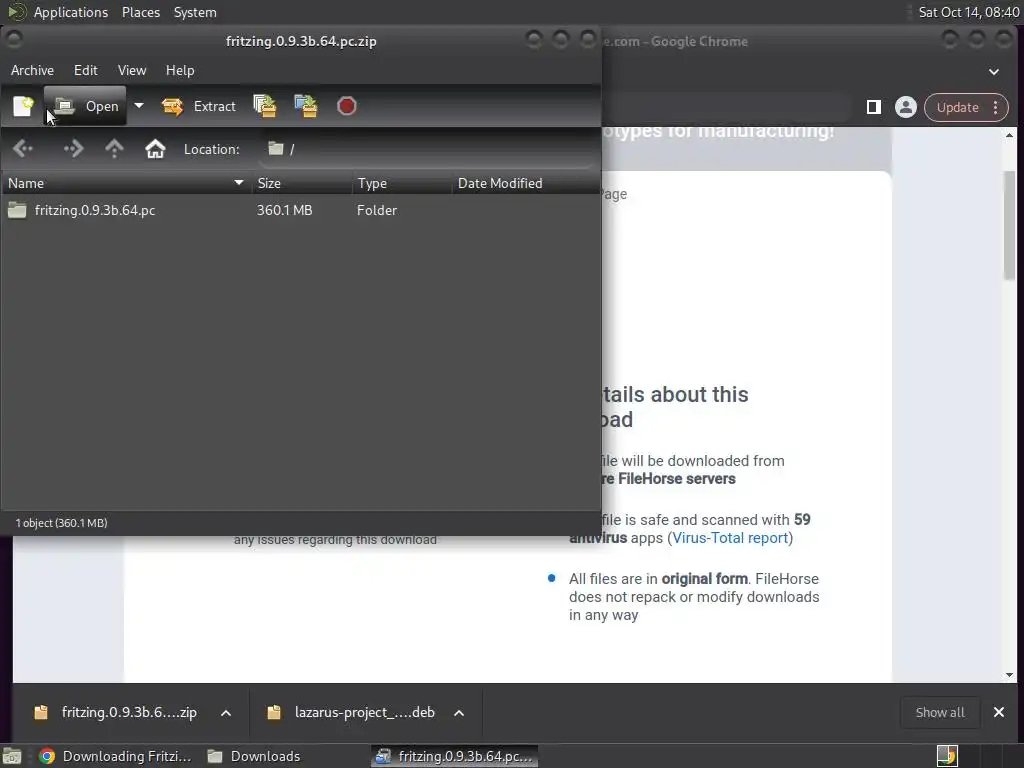This screenshot has height=768, width=1024.
Task: Click the folder icon of fritzing.0.9.3b.64.pc
Action: [x=17, y=210]
